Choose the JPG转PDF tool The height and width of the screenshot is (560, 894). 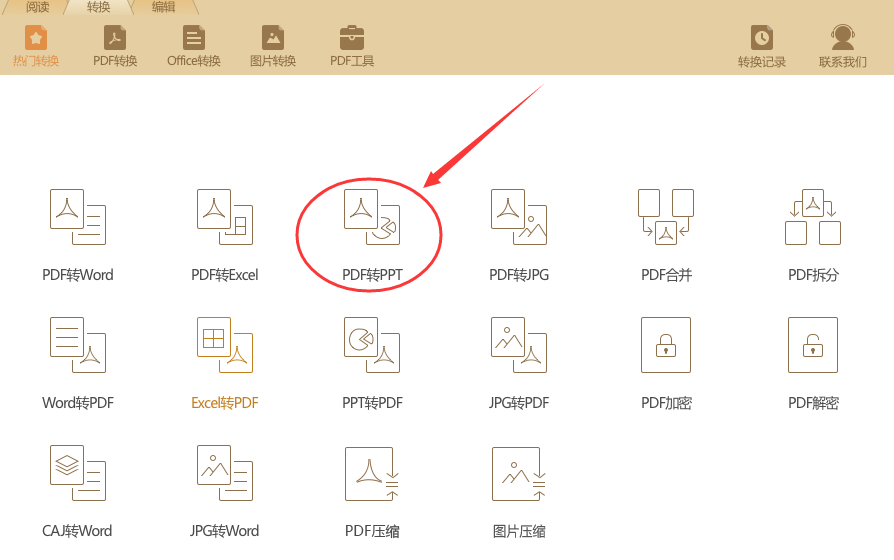click(519, 363)
